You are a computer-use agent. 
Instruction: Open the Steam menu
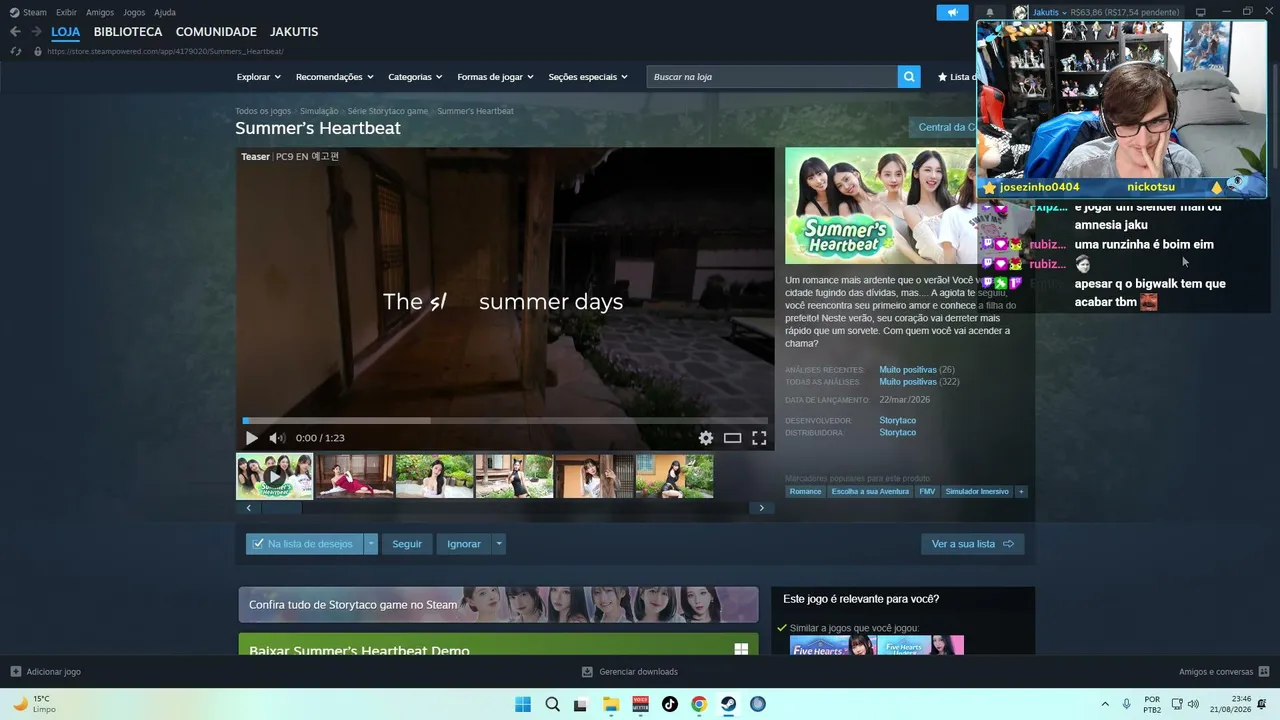(x=28, y=12)
